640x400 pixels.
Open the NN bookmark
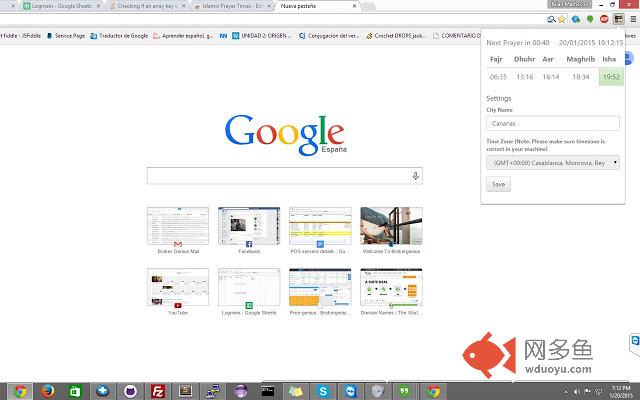223,36
